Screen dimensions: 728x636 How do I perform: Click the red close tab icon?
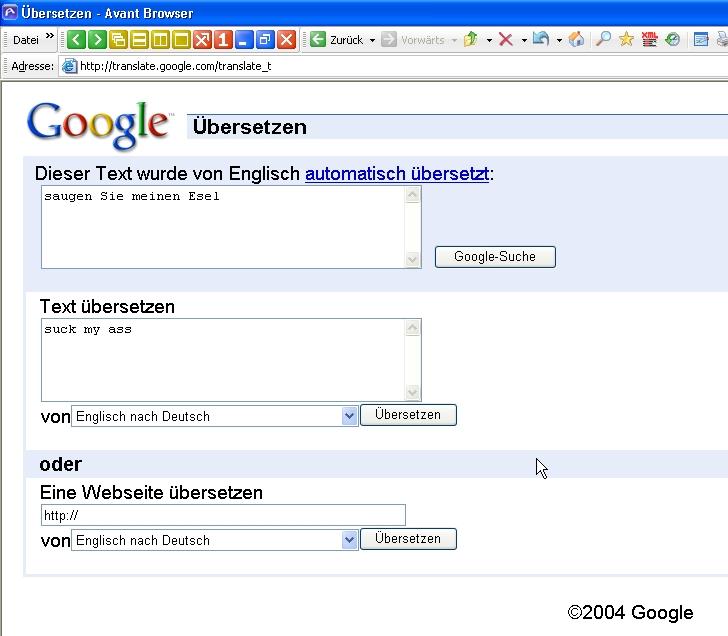tap(286, 40)
